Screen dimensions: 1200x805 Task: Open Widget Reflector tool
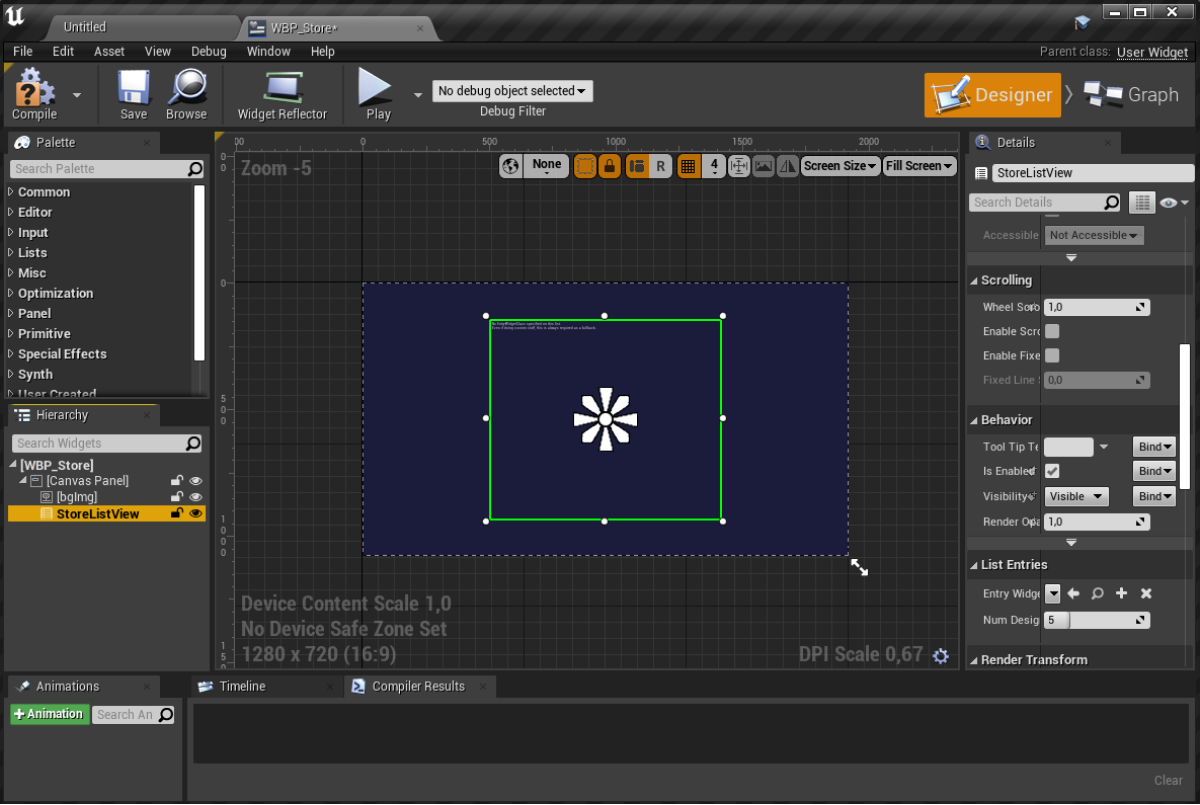[282, 94]
